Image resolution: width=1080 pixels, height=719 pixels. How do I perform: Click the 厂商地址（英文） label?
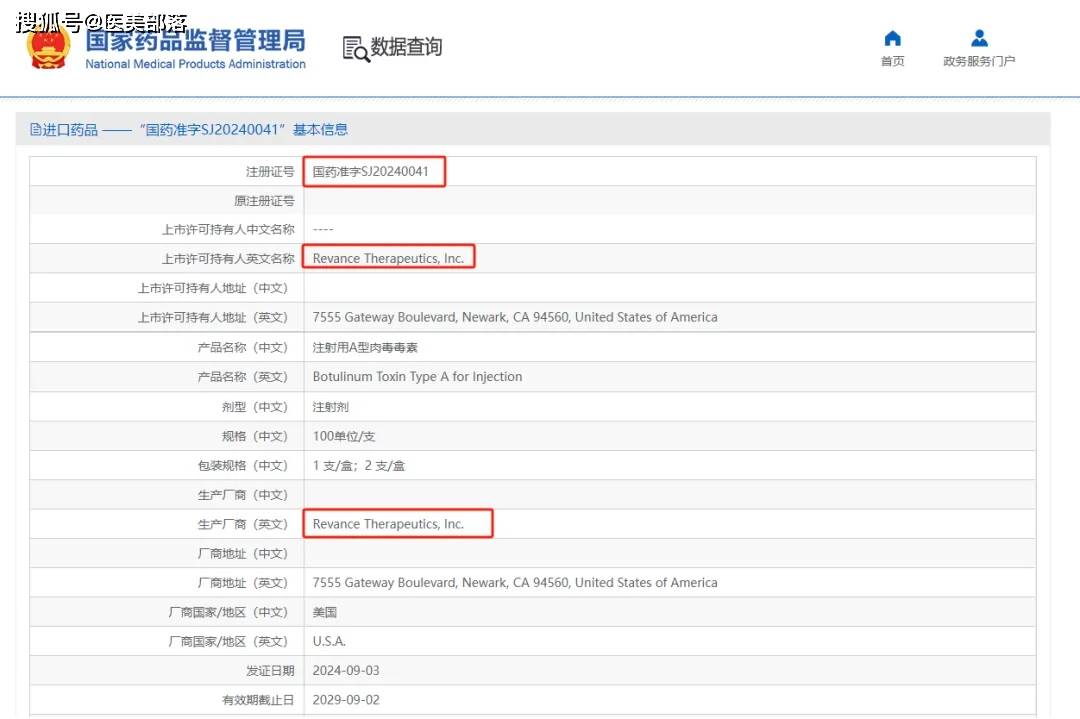click(x=242, y=583)
